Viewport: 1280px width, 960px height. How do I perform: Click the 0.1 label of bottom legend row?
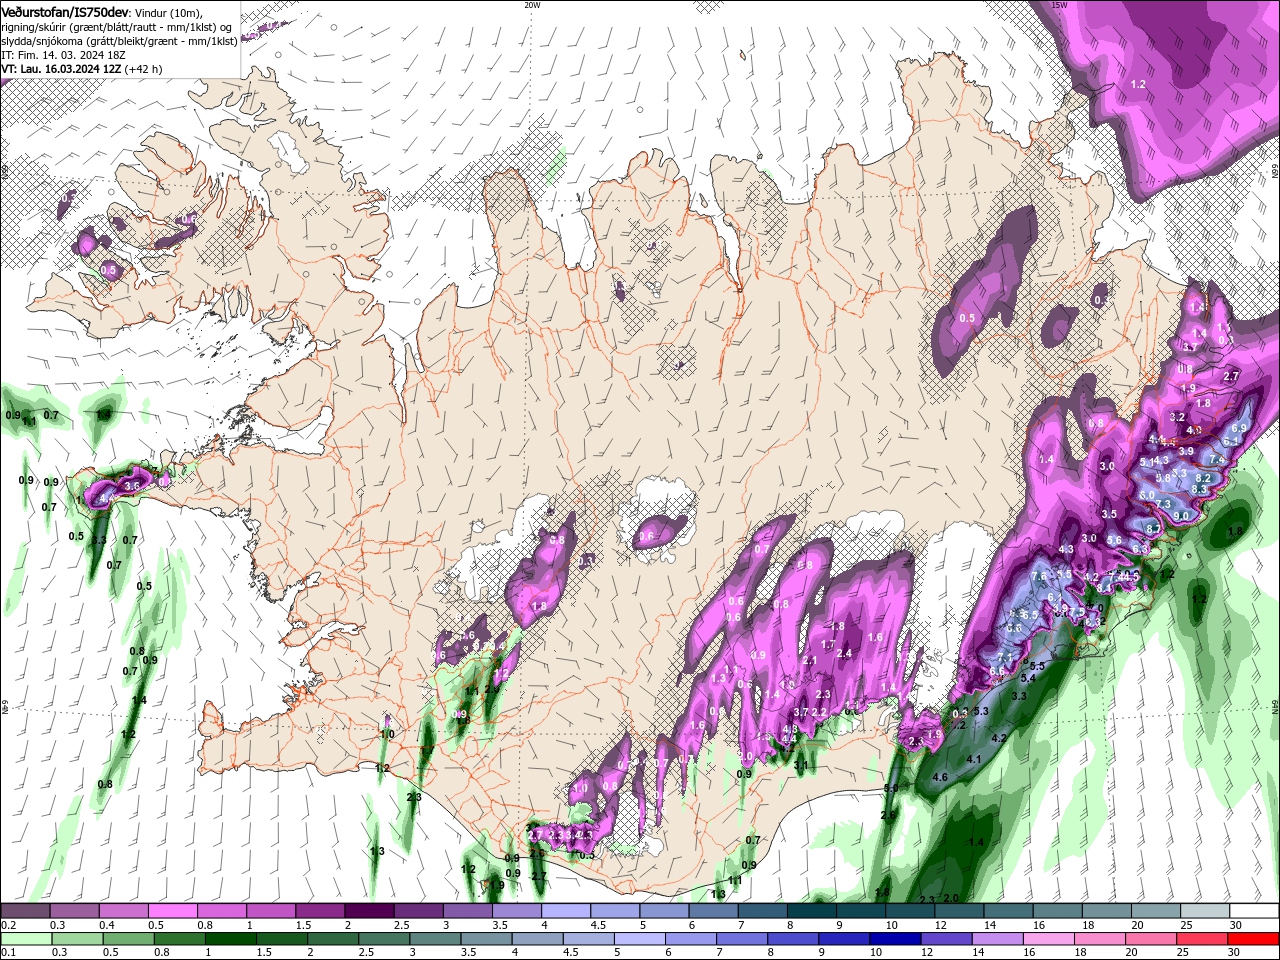click(x=9, y=952)
